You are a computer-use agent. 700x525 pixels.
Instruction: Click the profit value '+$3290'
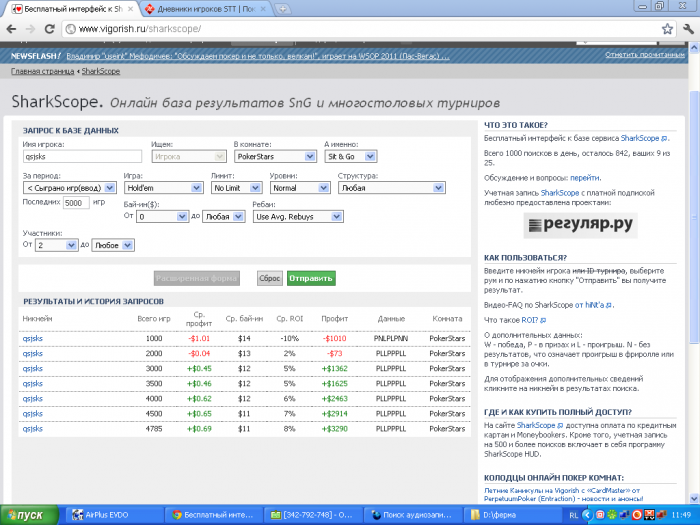tap(334, 429)
